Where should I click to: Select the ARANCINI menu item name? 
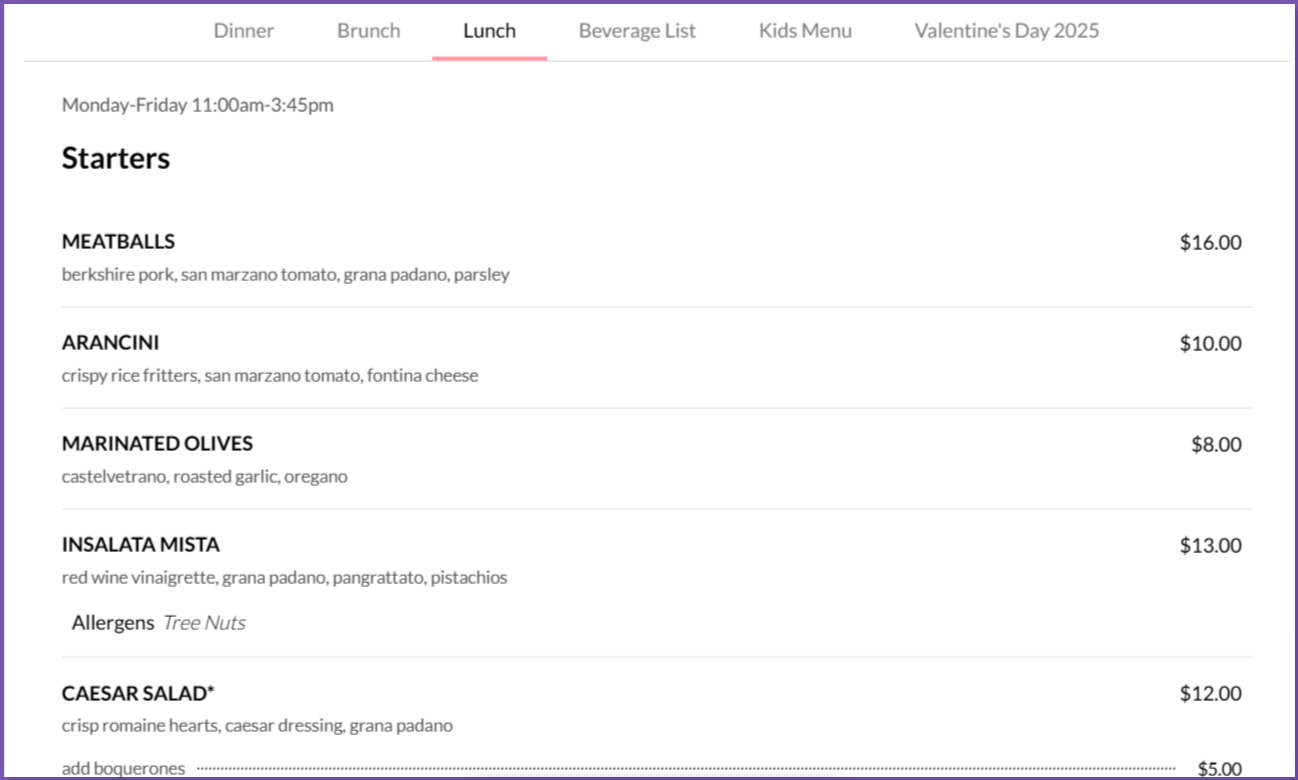pyautogui.click(x=110, y=343)
